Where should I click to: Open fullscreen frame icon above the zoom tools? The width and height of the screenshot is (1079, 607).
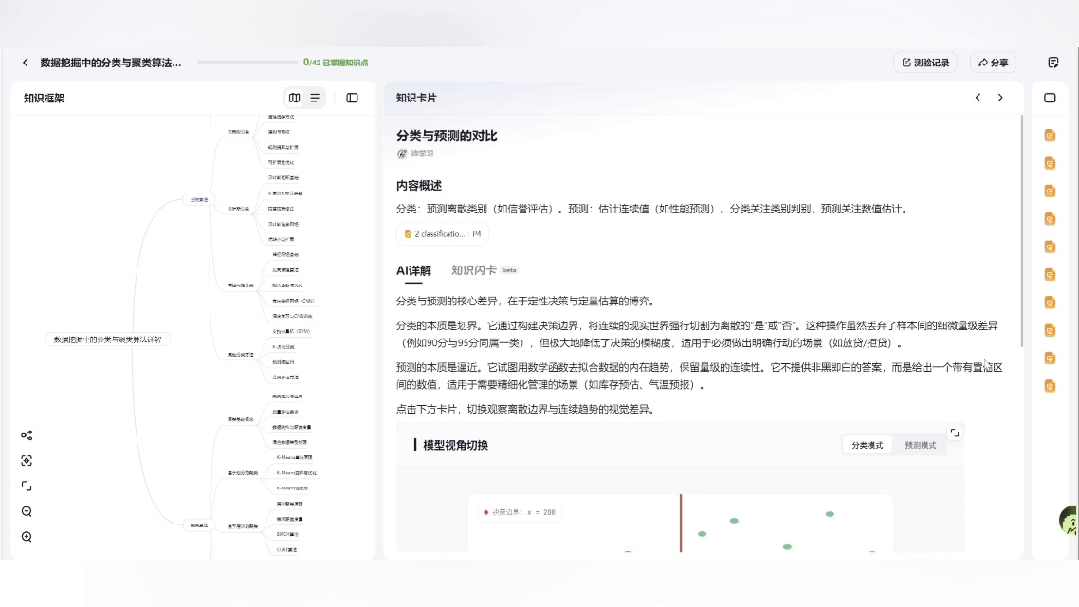26,485
